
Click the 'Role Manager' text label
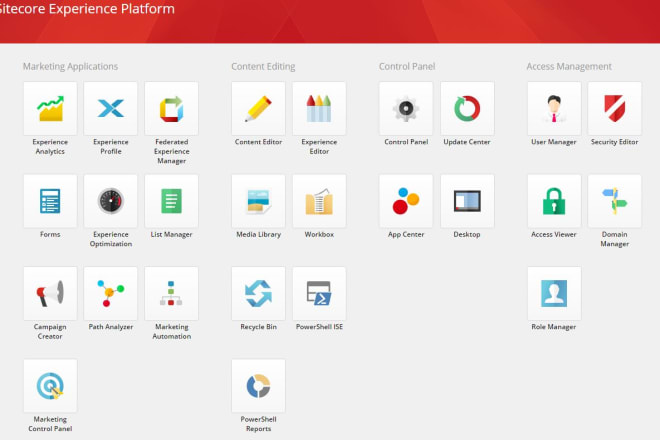click(x=554, y=327)
